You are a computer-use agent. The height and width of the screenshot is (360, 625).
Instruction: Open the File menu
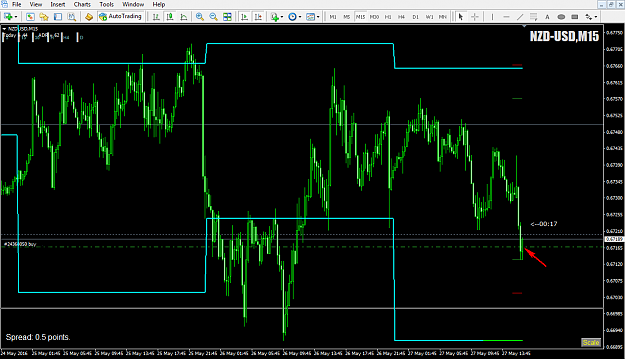click(17, 4)
